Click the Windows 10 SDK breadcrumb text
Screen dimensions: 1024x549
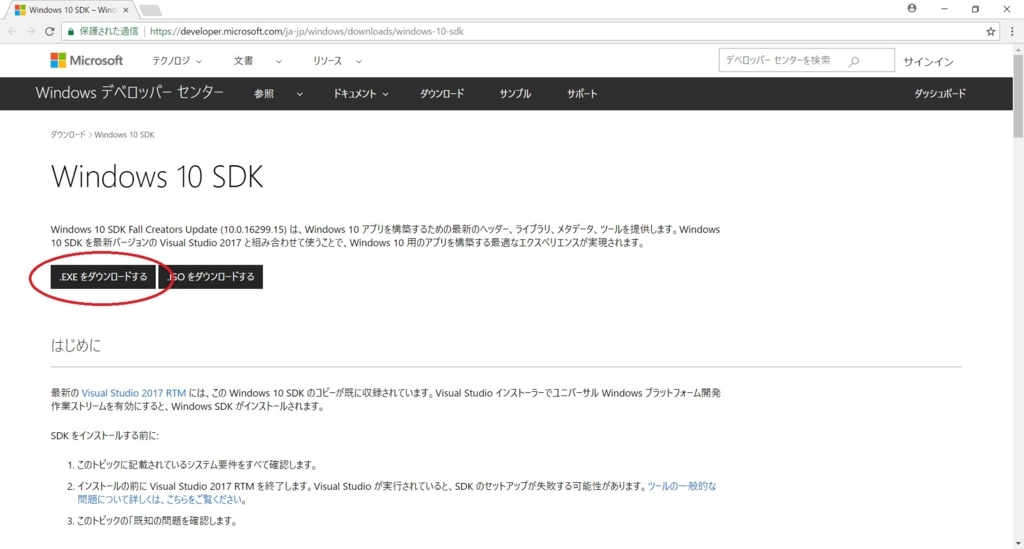point(124,134)
